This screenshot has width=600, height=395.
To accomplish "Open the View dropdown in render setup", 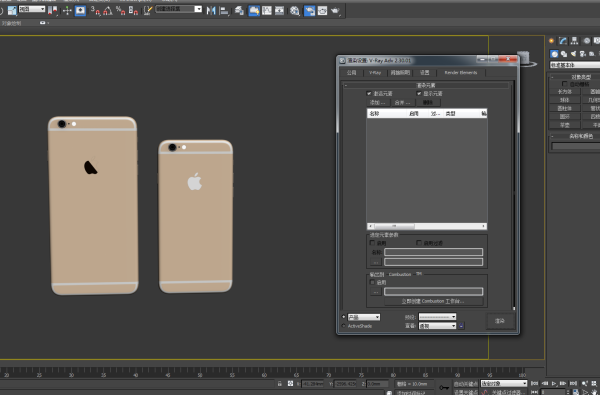I will click(437, 326).
